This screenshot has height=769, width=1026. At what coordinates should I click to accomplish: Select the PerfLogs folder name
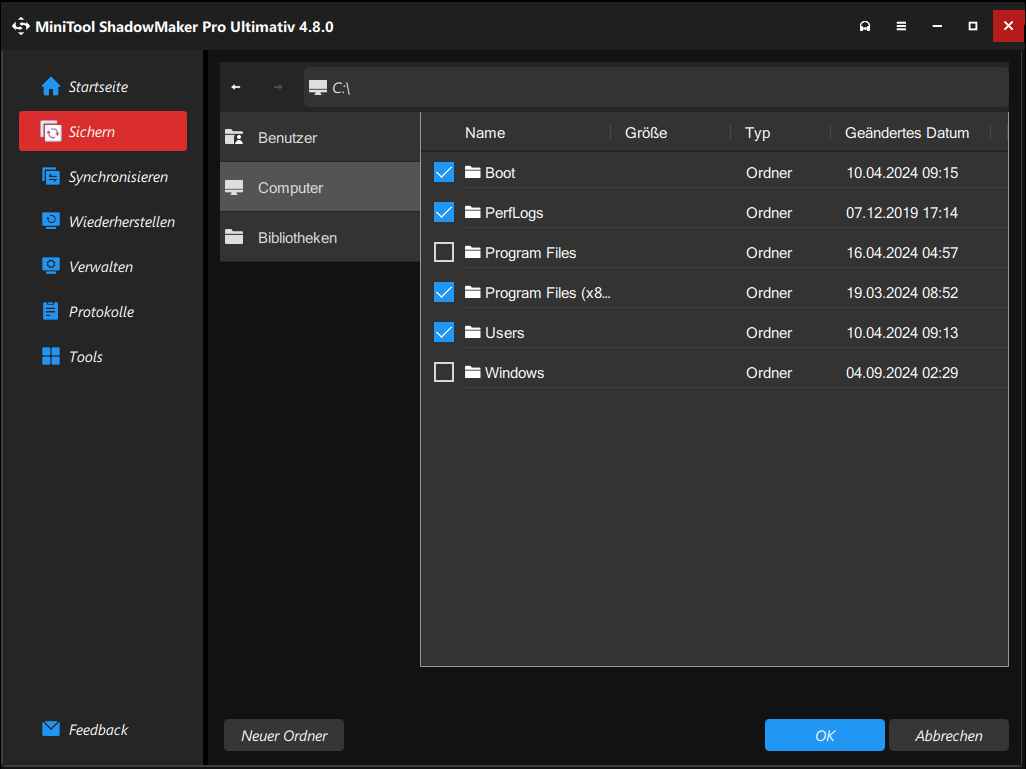[514, 213]
